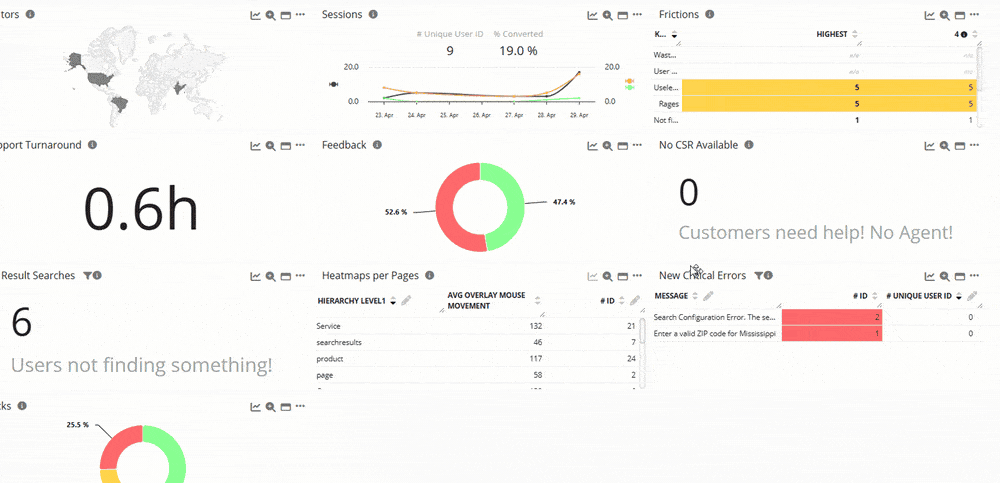Open the three-dot menu of Feedback widget
This screenshot has width=1000, height=483.
638,145
